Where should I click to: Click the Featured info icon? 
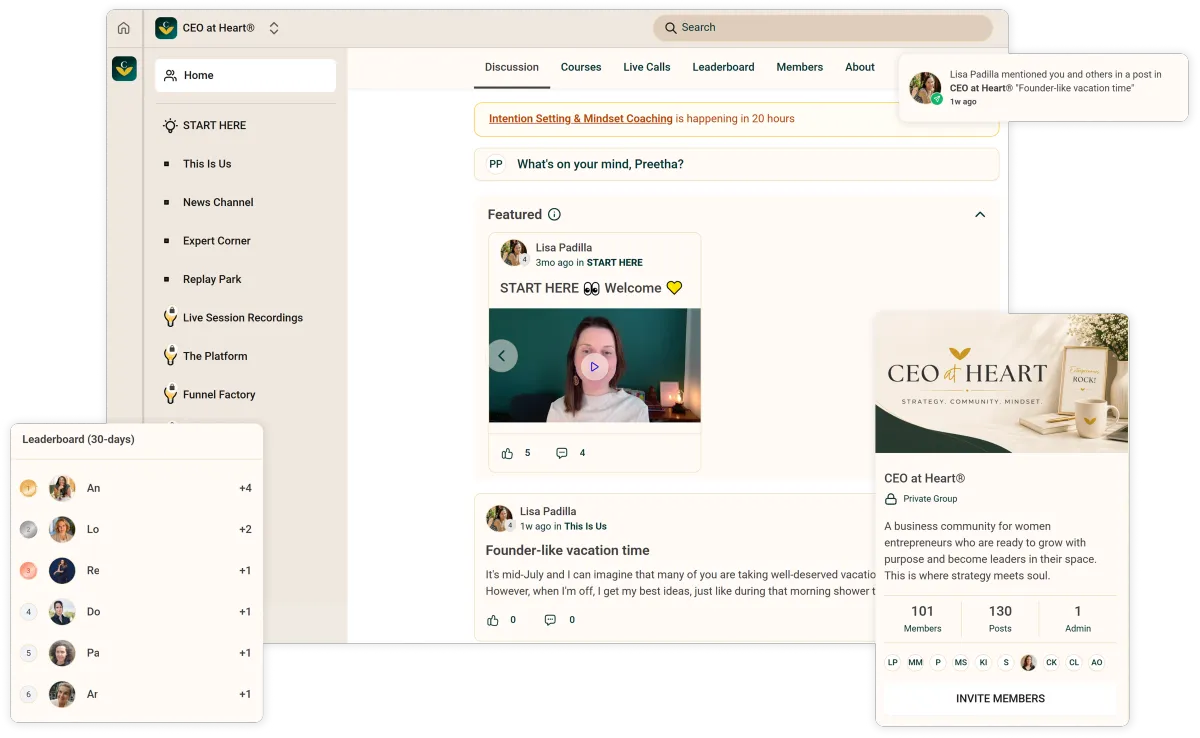tap(554, 214)
